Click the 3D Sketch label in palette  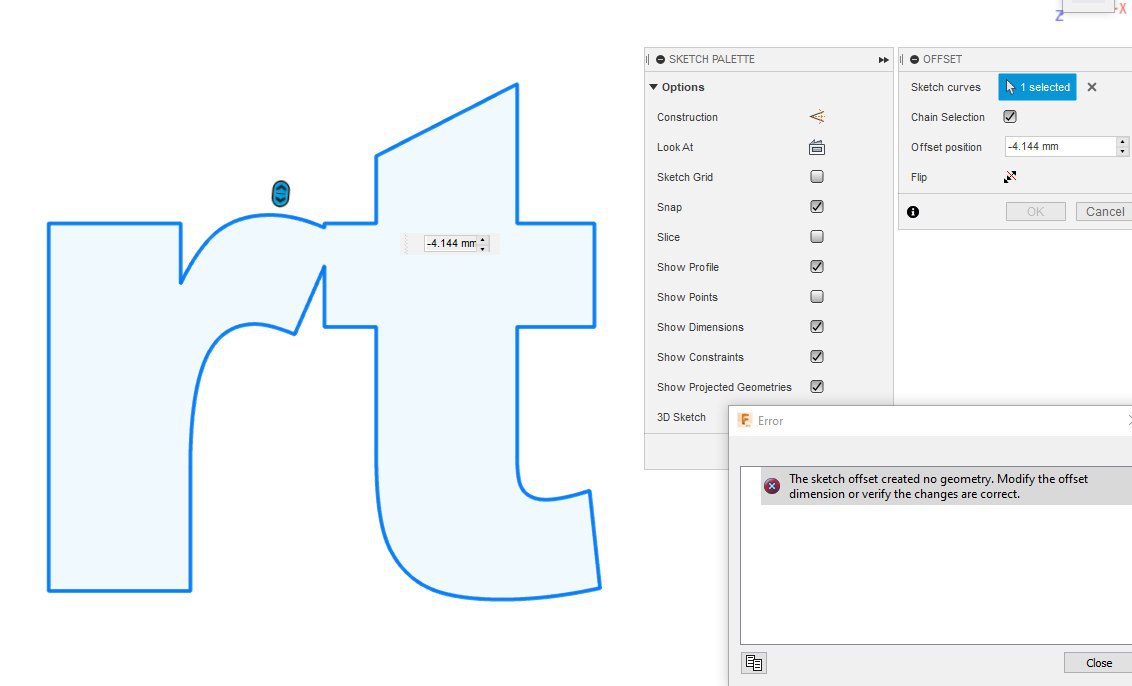[x=681, y=417]
